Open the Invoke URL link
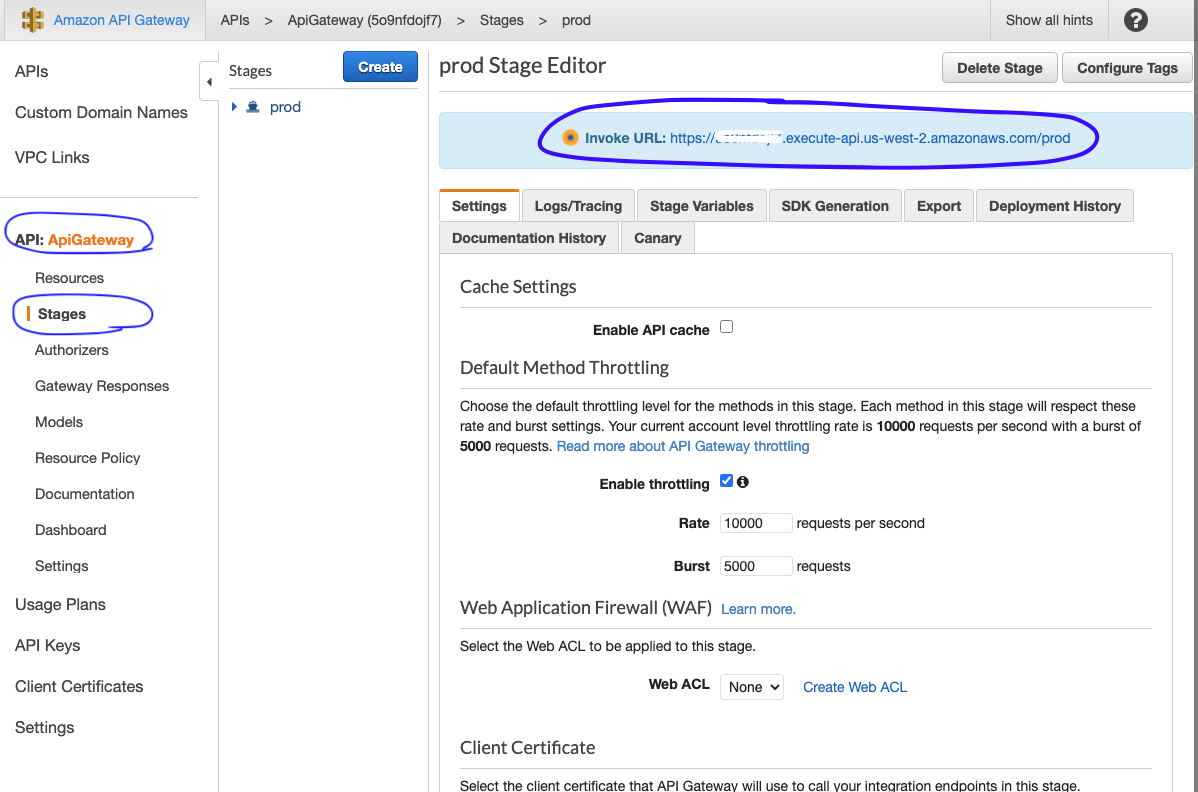Image resolution: width=1198 pixels, height=792 pixels. tap(870, 138)
